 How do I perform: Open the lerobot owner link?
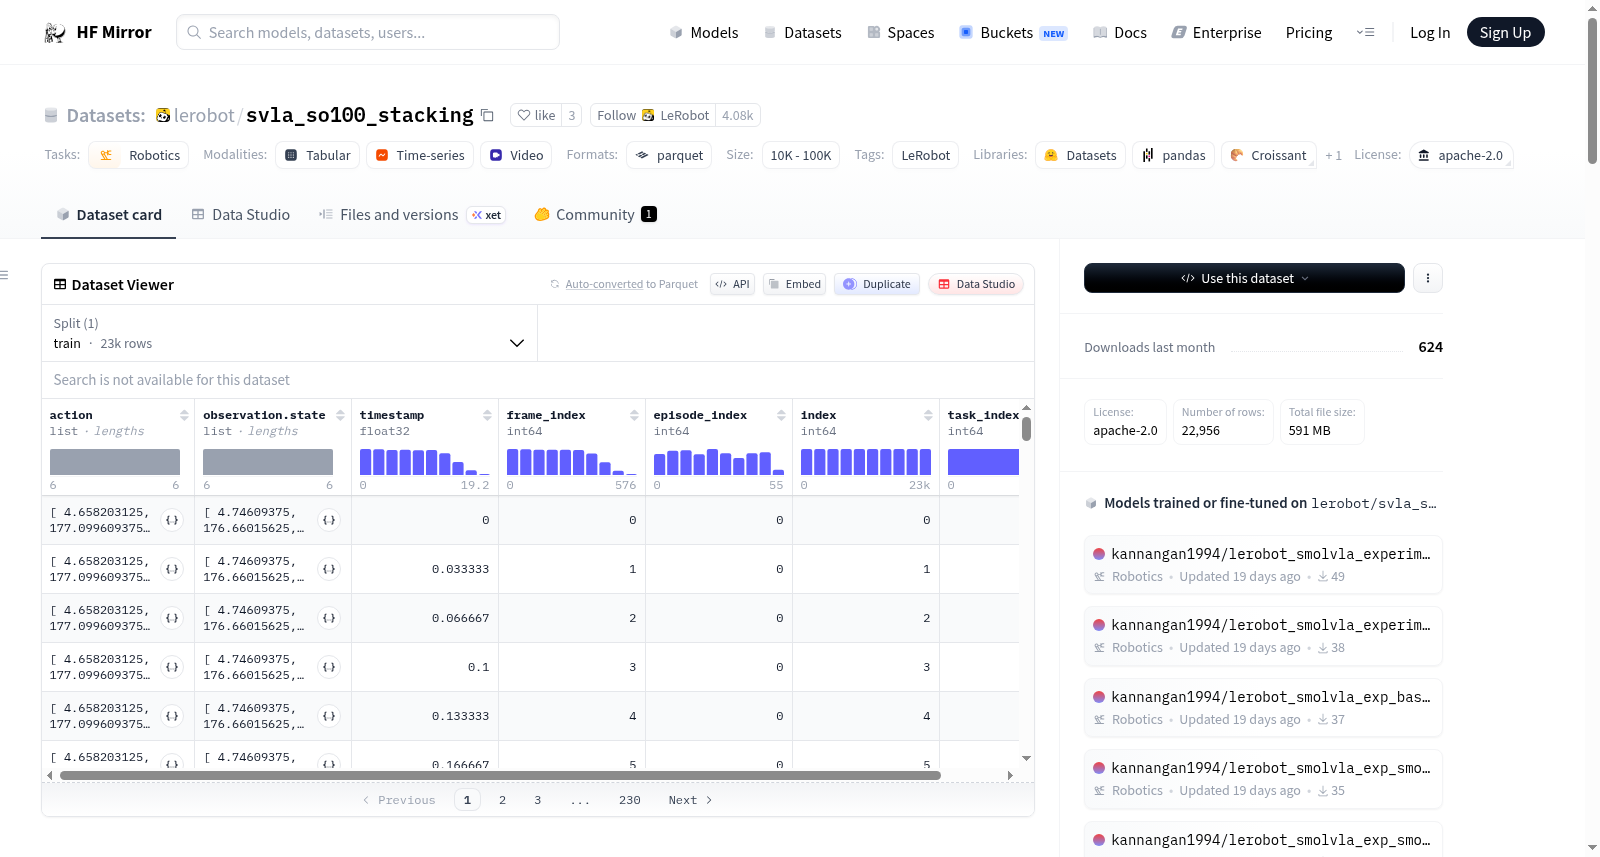tap(204, 115)
